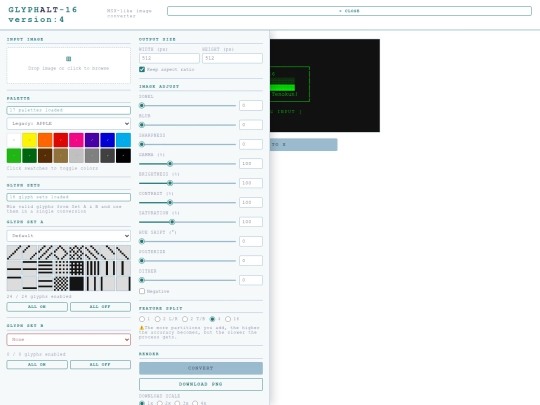Click the Close button in the header
This screenshot has height=405, width=540.
[349, 11]
